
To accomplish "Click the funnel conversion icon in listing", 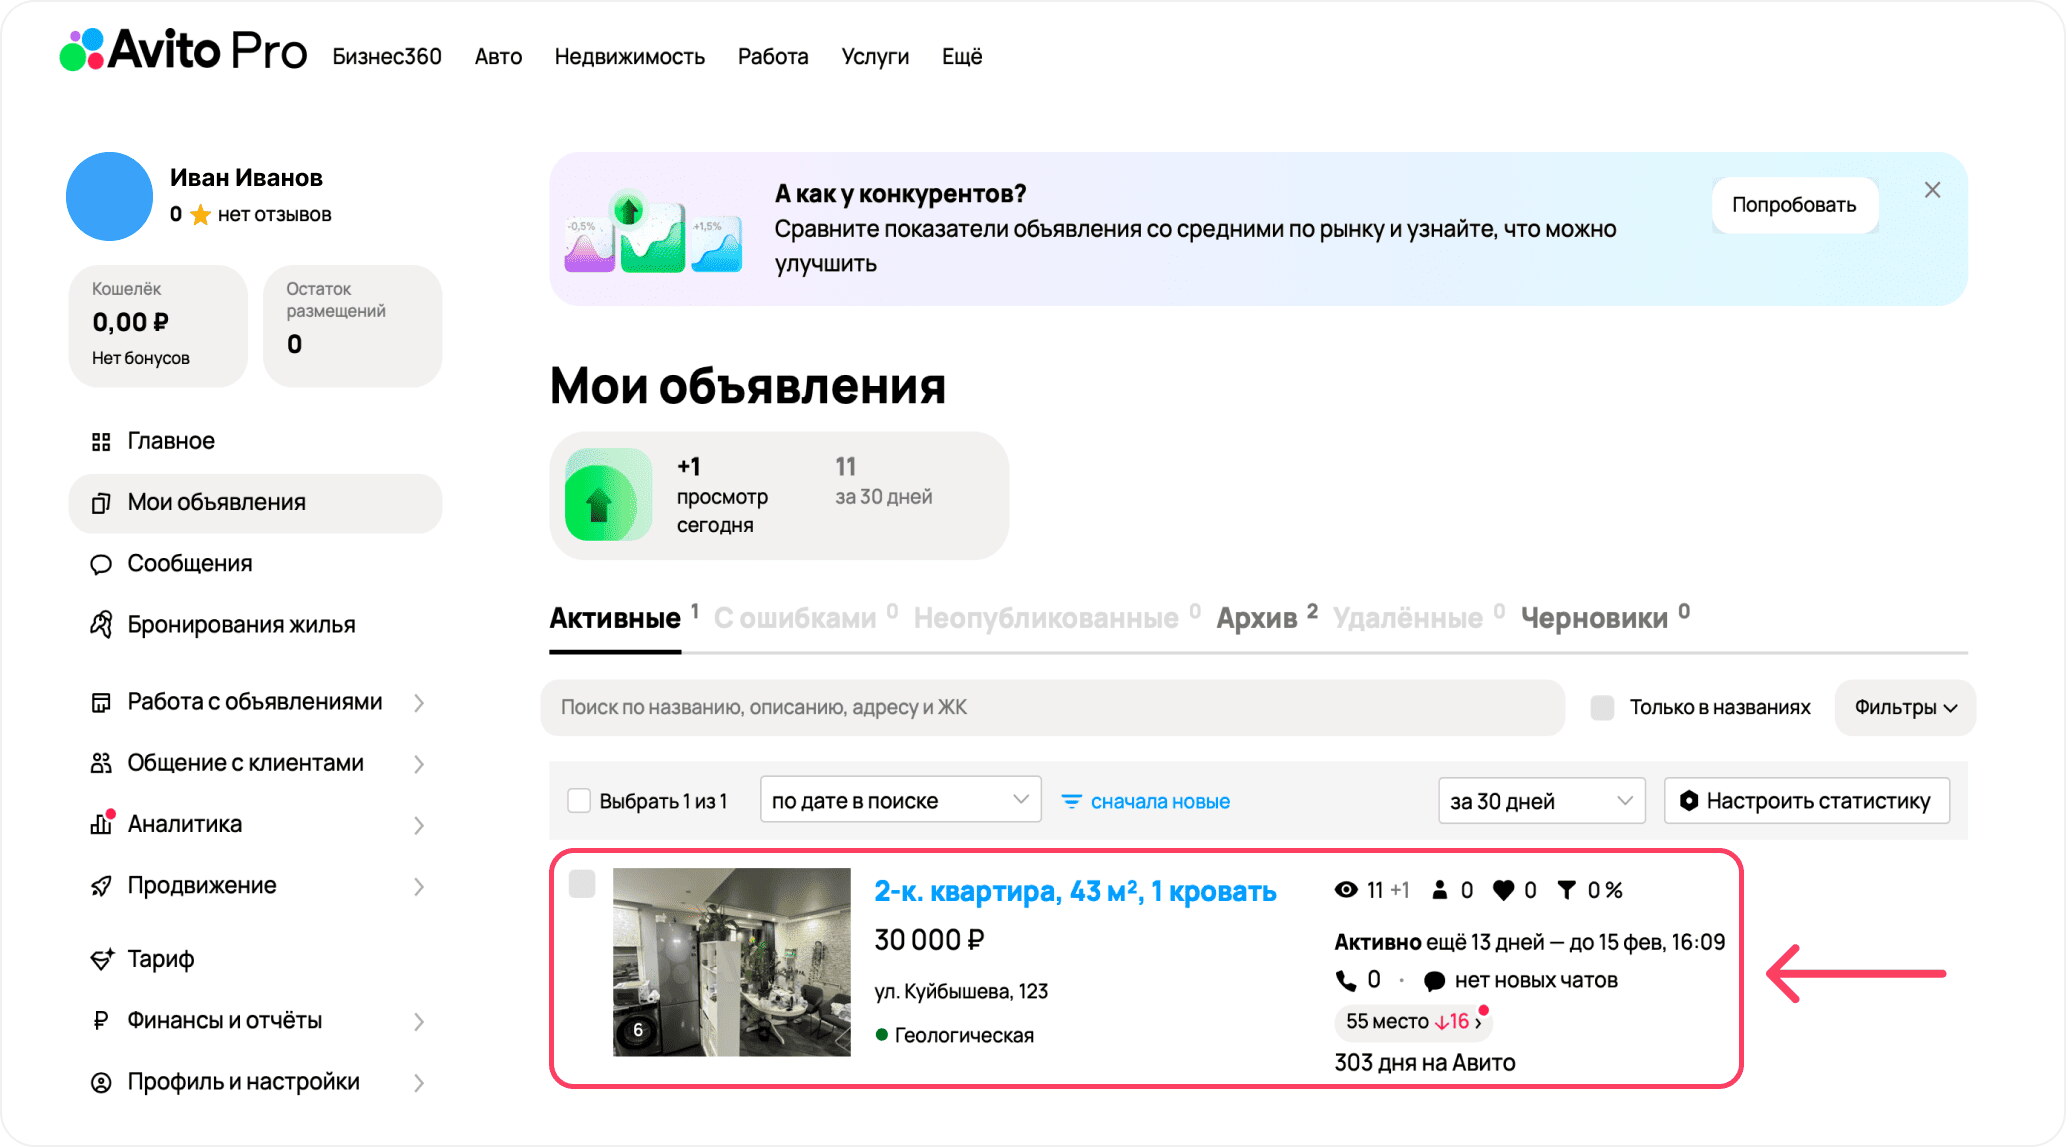I will click(x=1566, y=890).
